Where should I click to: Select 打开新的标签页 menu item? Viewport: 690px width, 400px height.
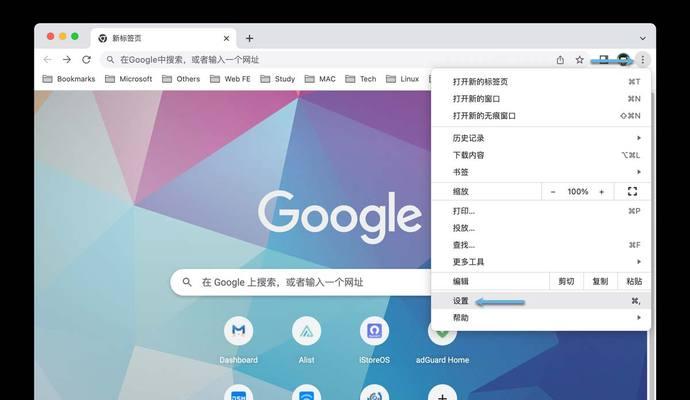(541, 81)
